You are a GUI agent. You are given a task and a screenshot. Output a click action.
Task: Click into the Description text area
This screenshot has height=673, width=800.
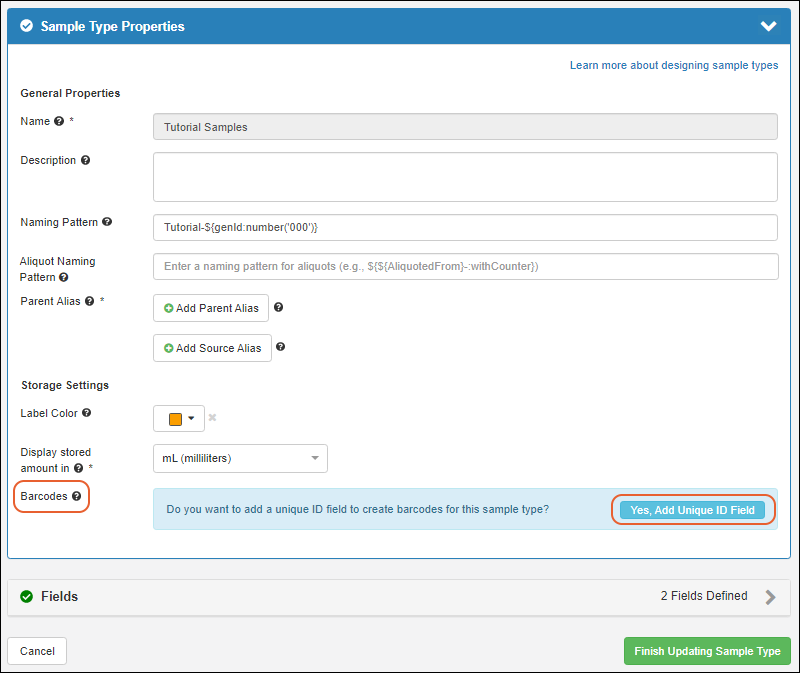point(465,177)
